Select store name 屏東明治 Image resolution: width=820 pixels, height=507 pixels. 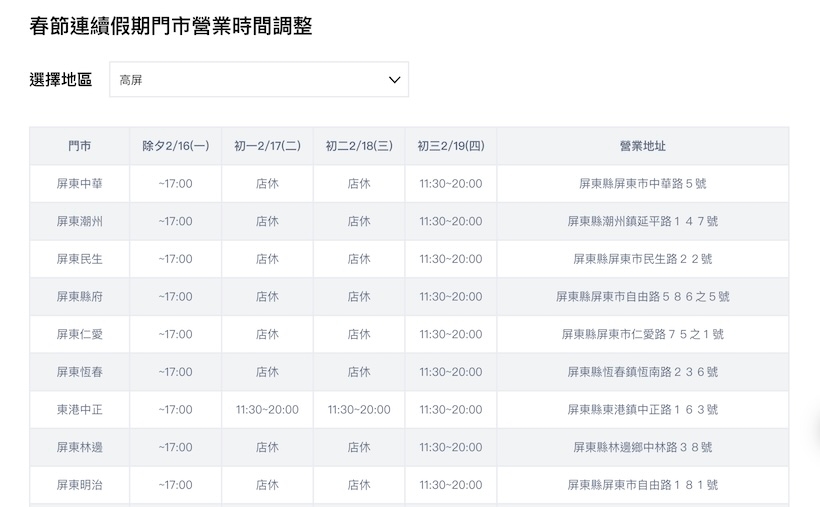[x=79, y=485]
